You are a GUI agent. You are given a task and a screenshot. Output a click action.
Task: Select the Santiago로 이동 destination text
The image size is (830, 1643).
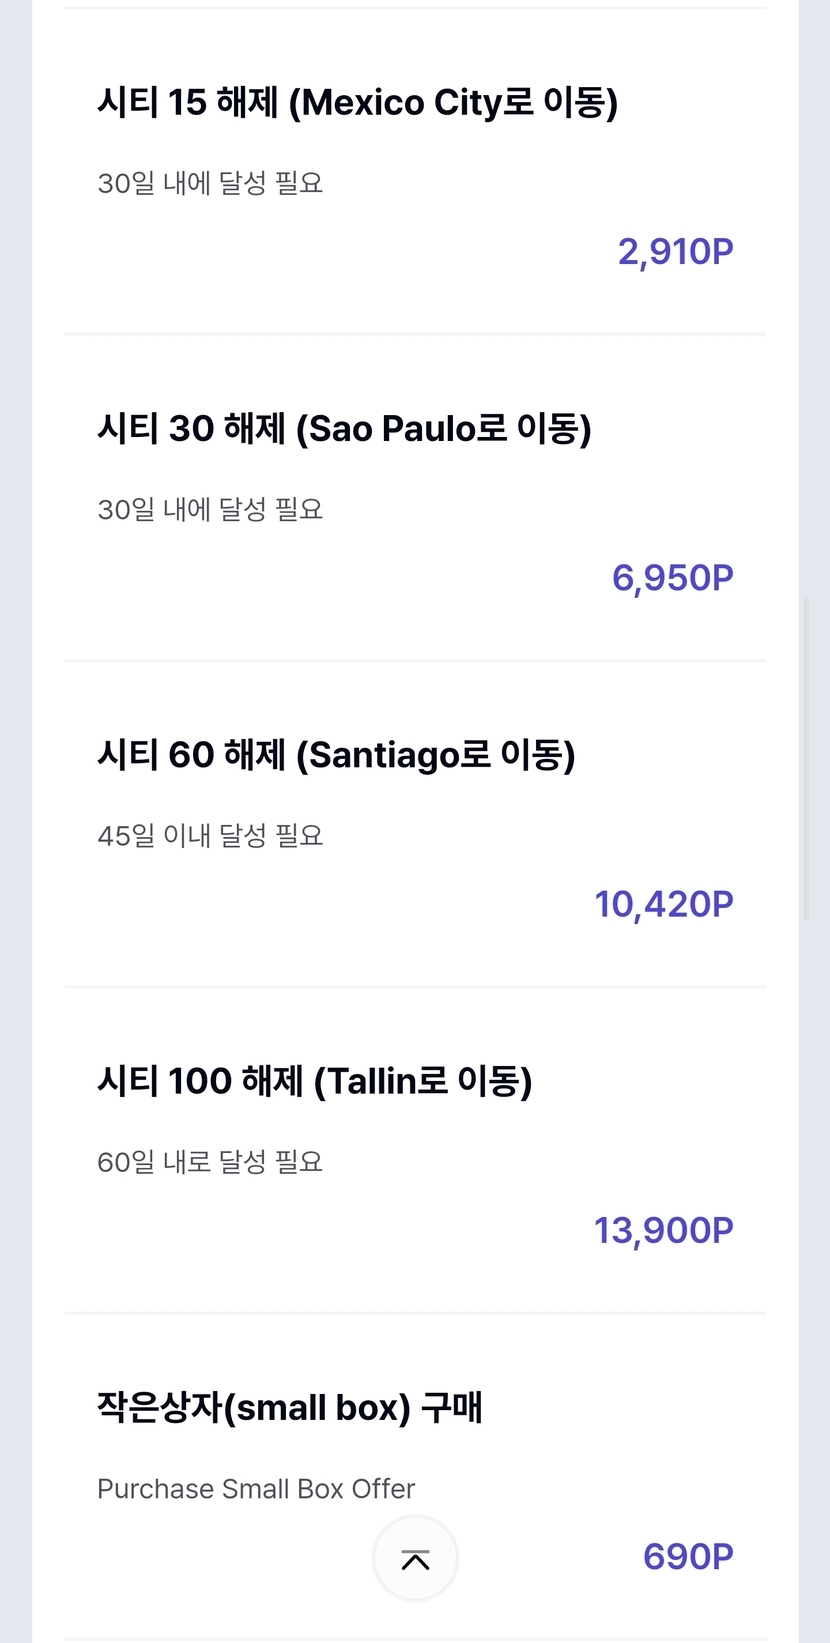(x=436, y=755)
